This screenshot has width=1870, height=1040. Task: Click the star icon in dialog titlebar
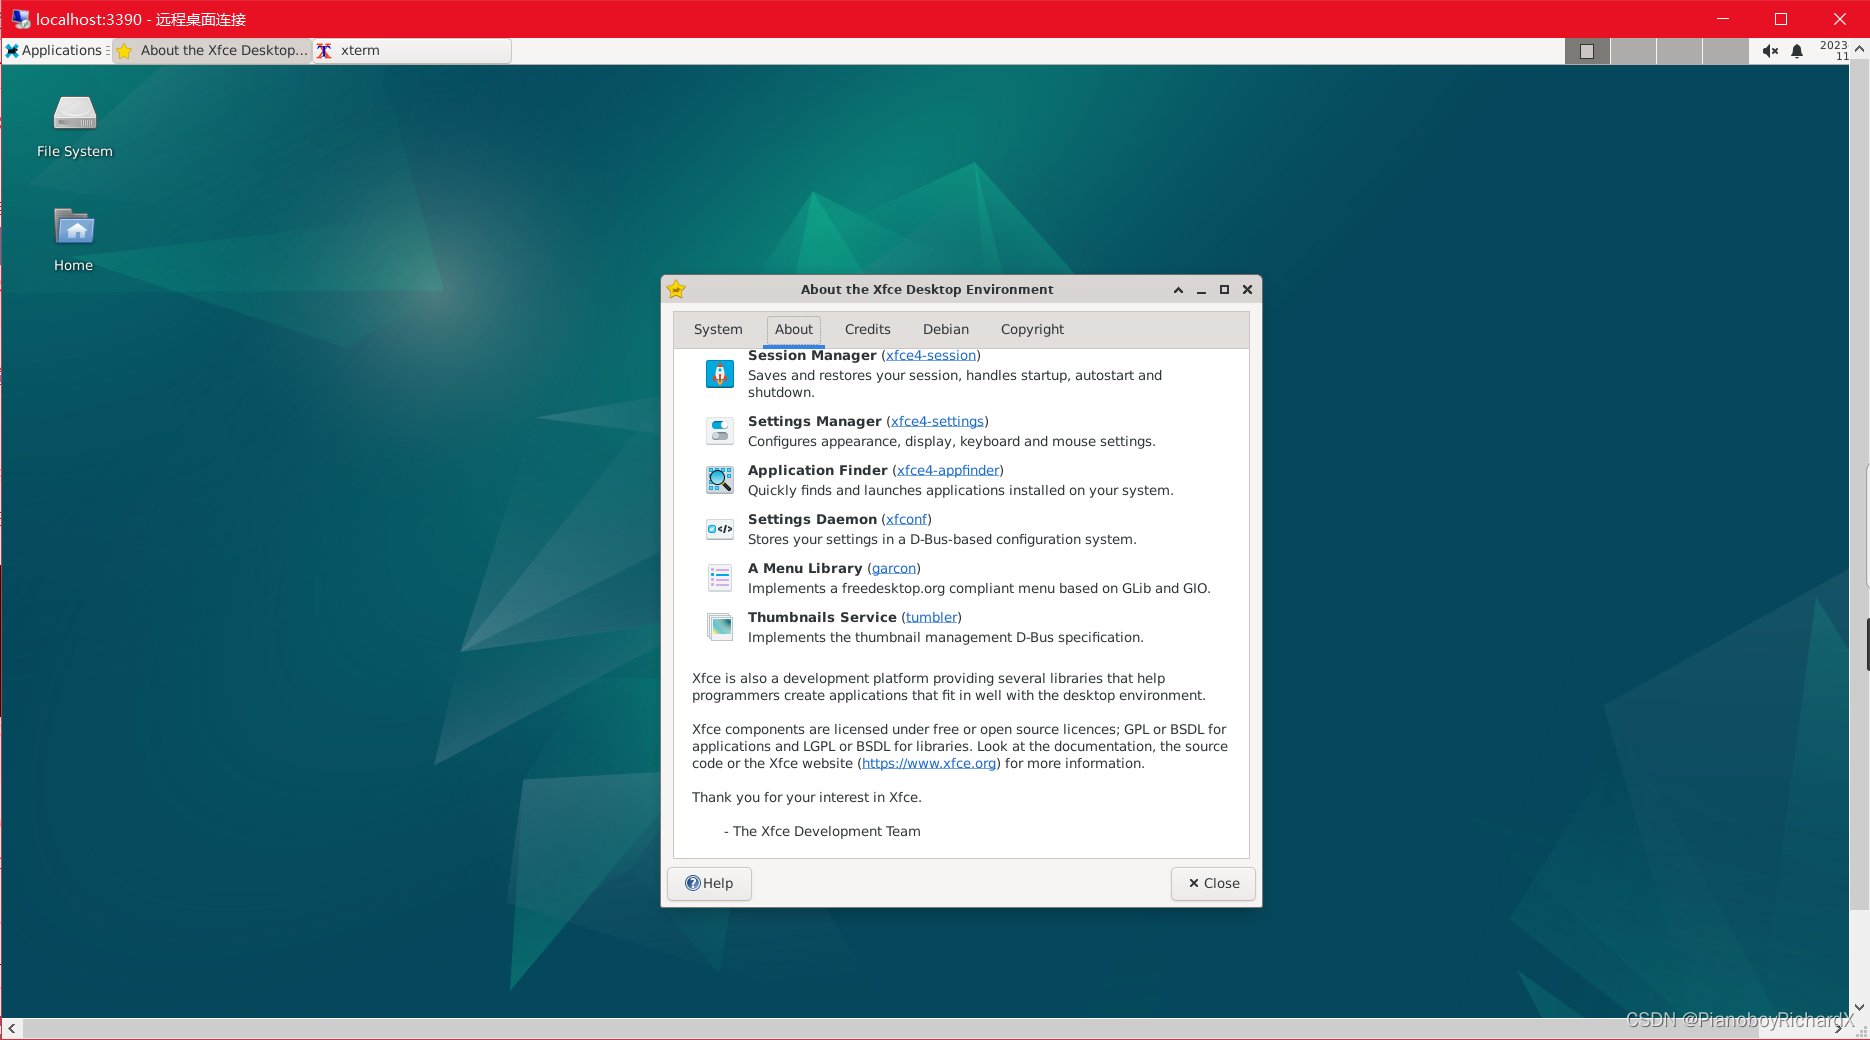click(677, 289)
